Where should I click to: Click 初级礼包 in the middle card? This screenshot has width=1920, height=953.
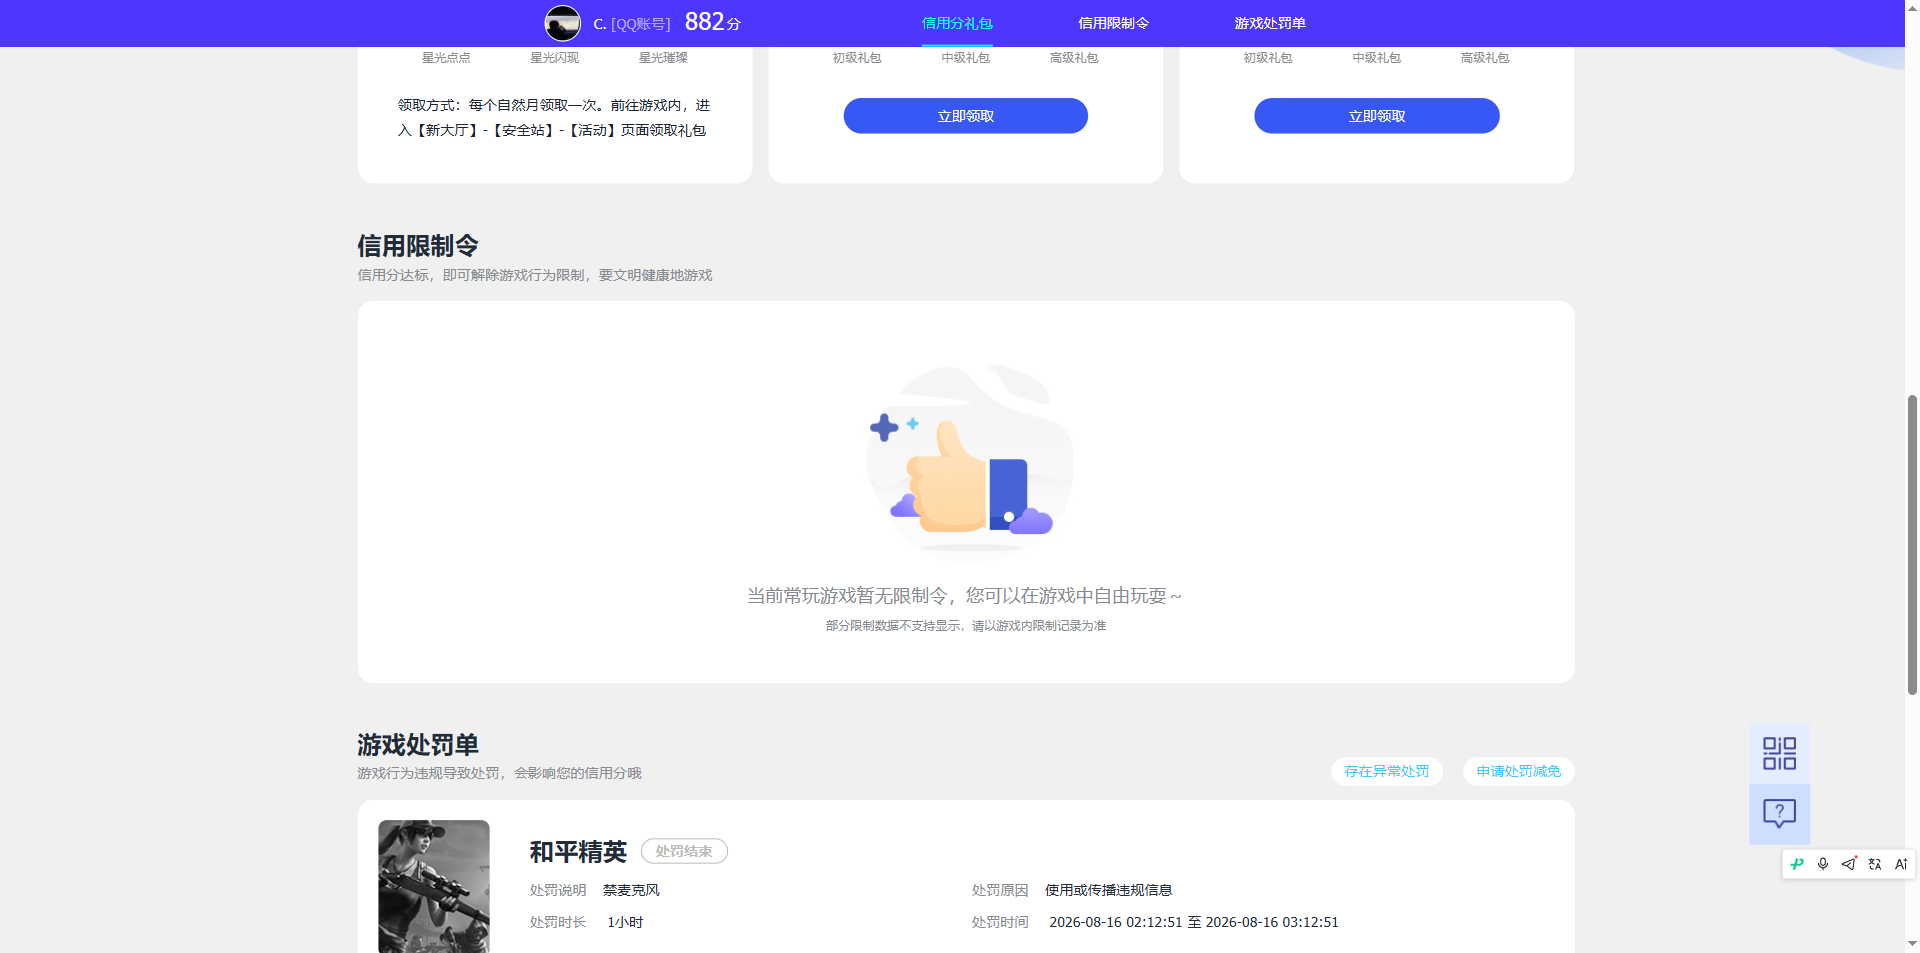click(x=857, y=58)
